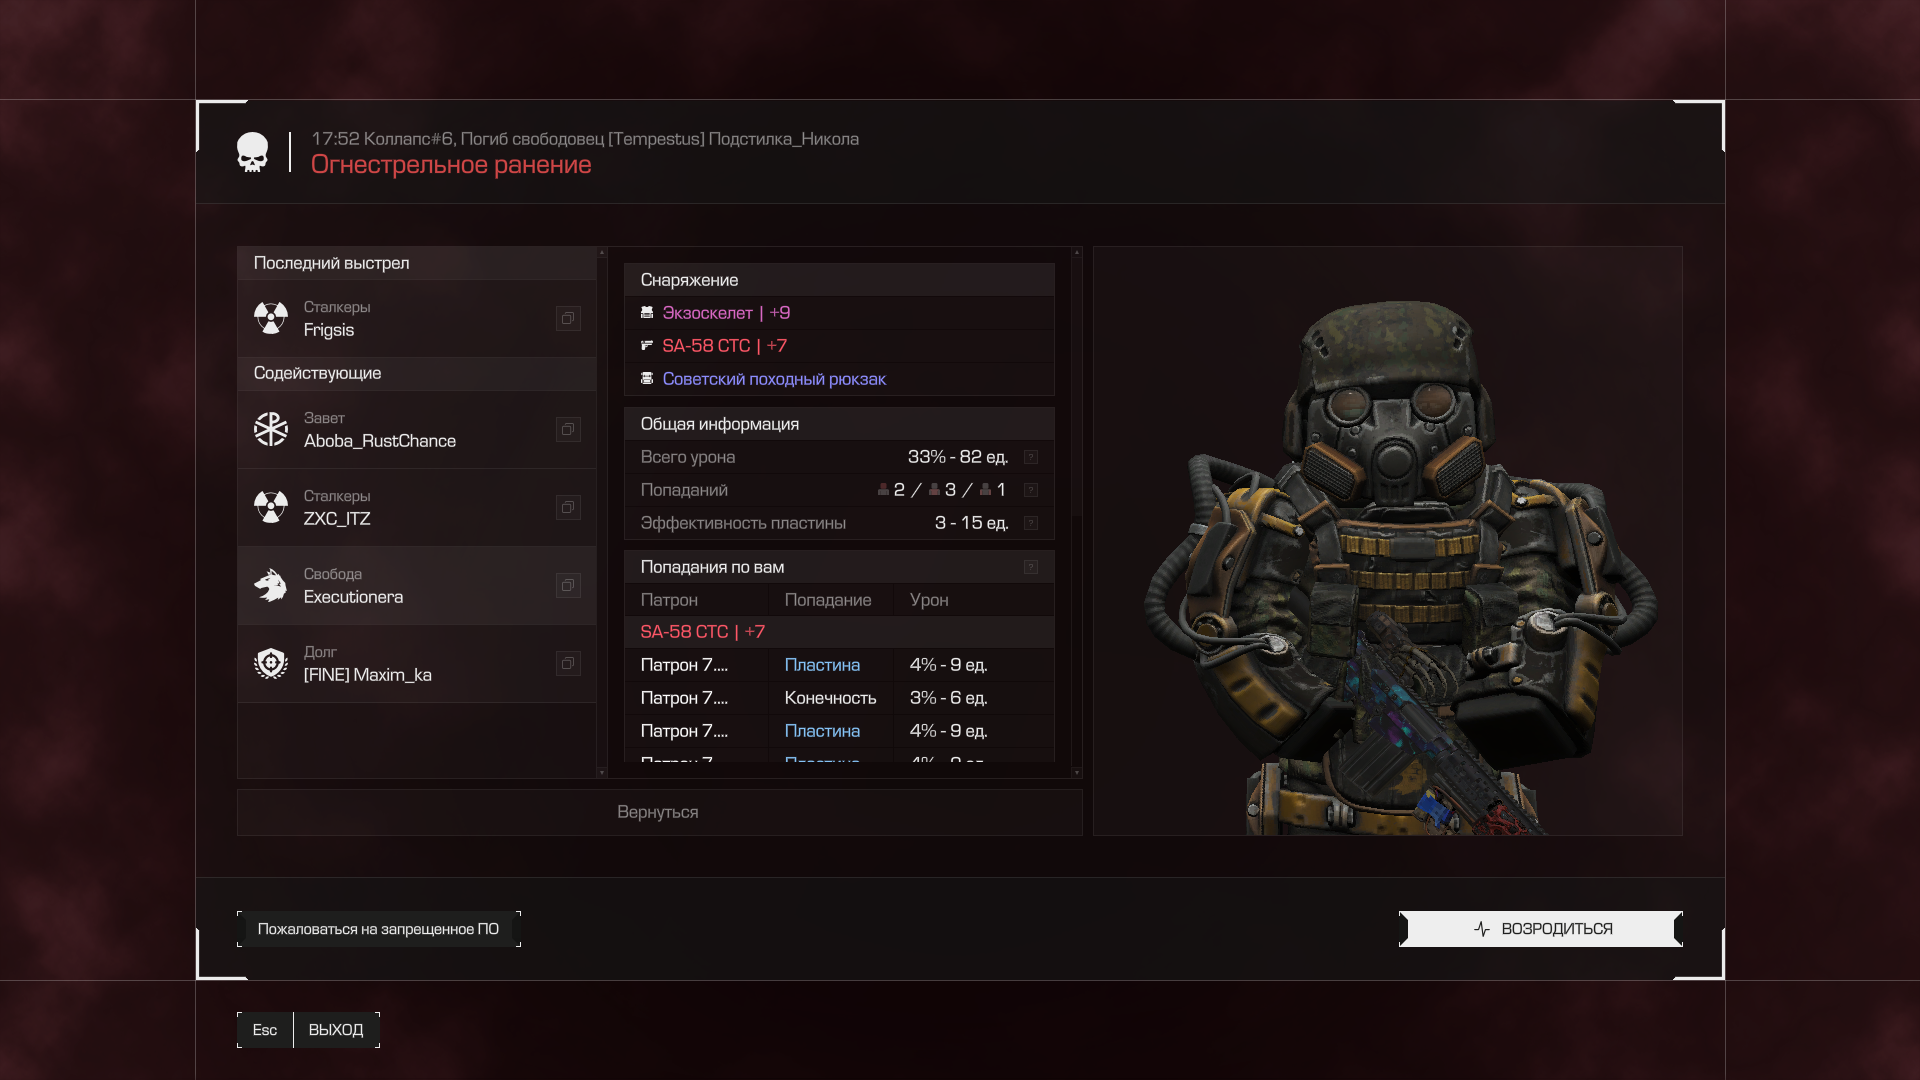This screenshot has width=1920, height=1080.
Task: Click Пожаловаться на запрещенное ПО button
Action: [379, 929]
